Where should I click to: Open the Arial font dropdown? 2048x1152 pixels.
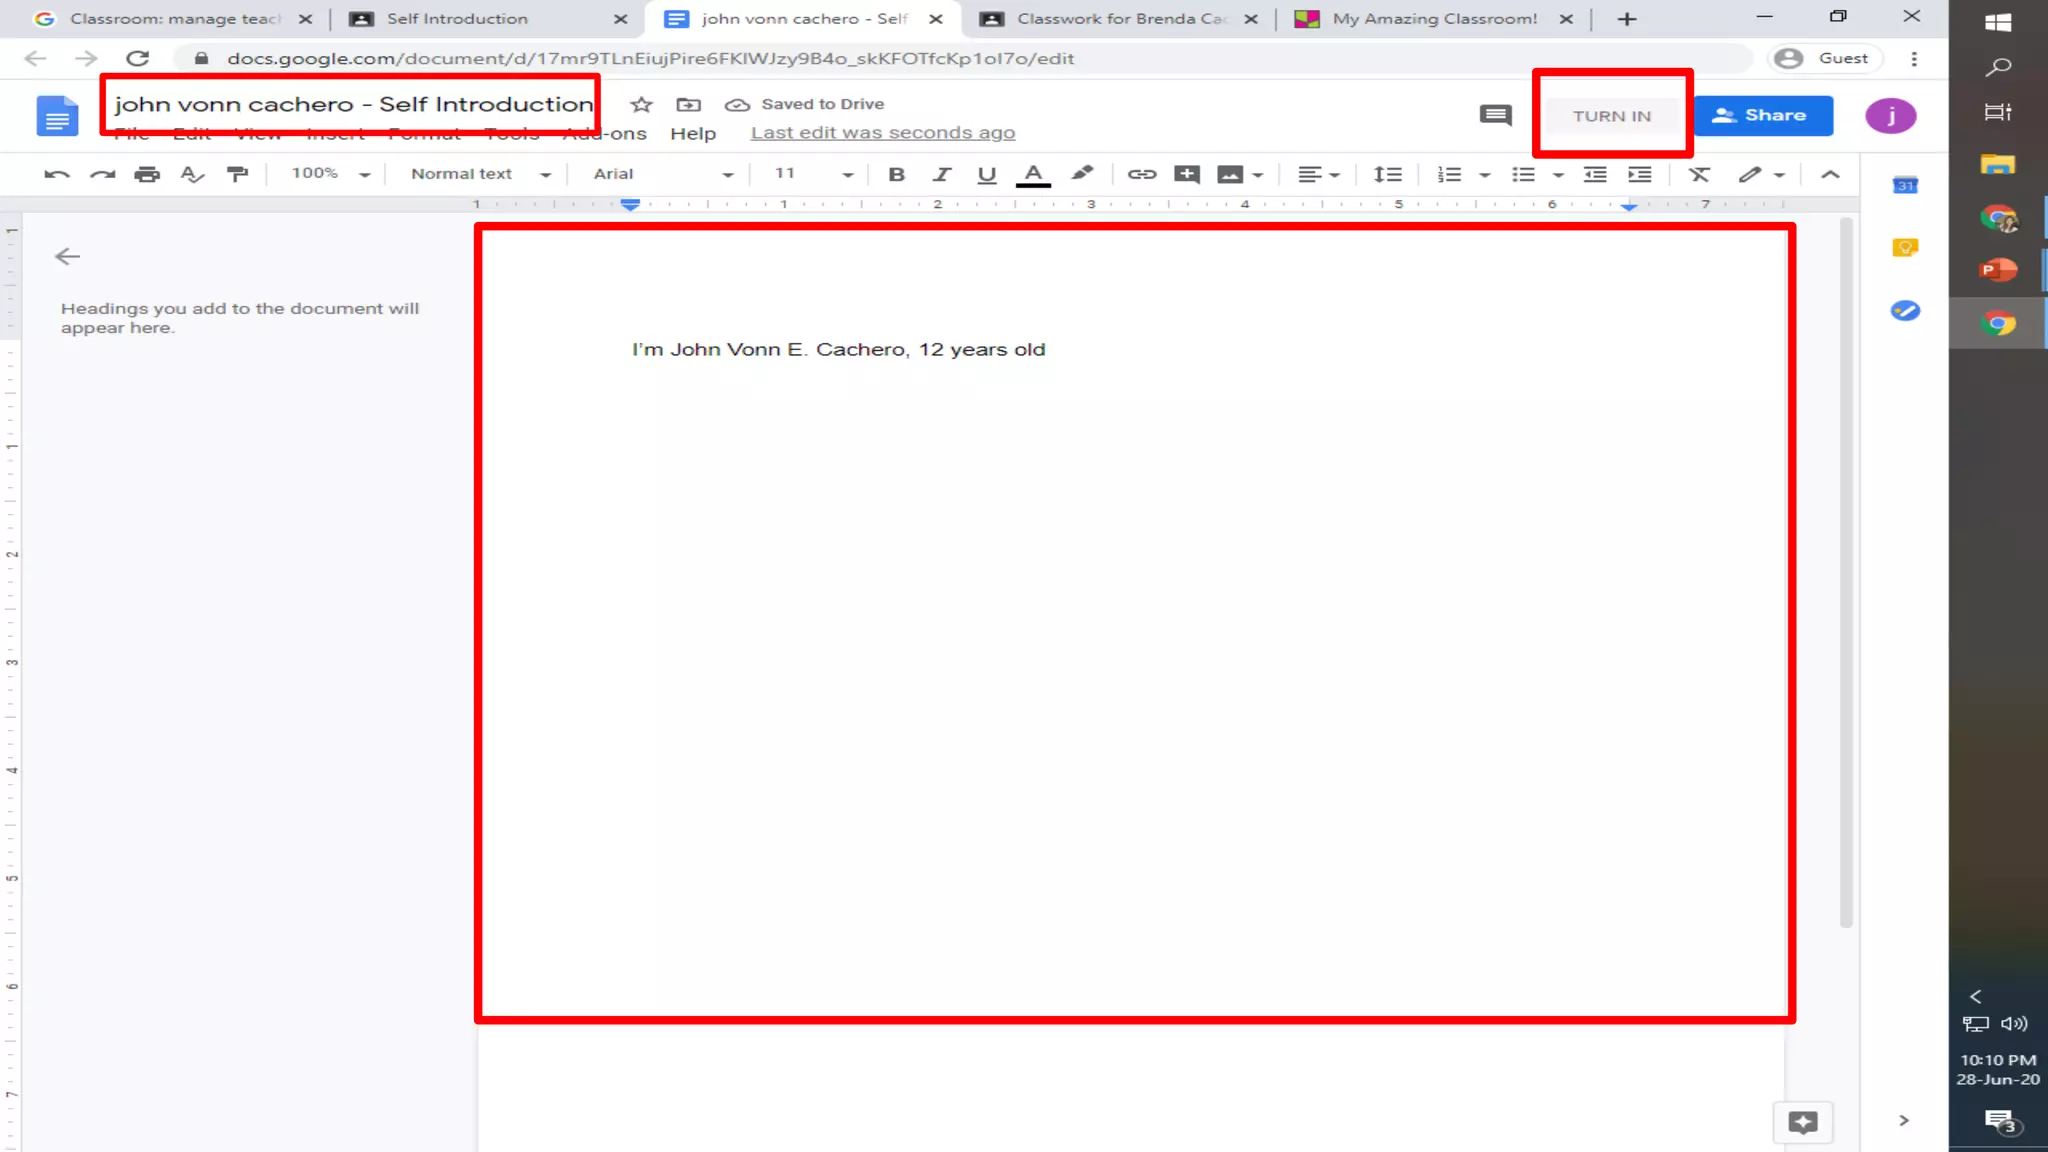click(x=663, y=174)
